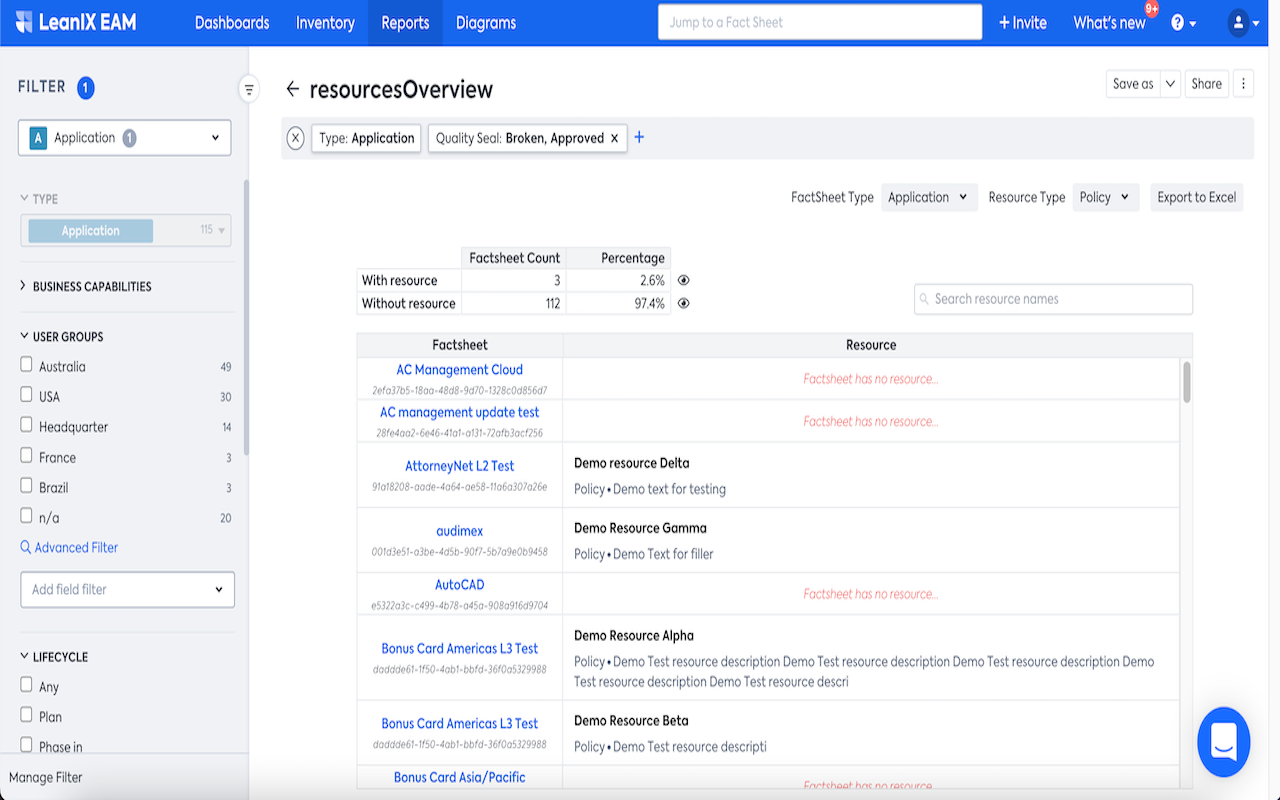Click What's new in the top bar

(x=1109, y=23)
